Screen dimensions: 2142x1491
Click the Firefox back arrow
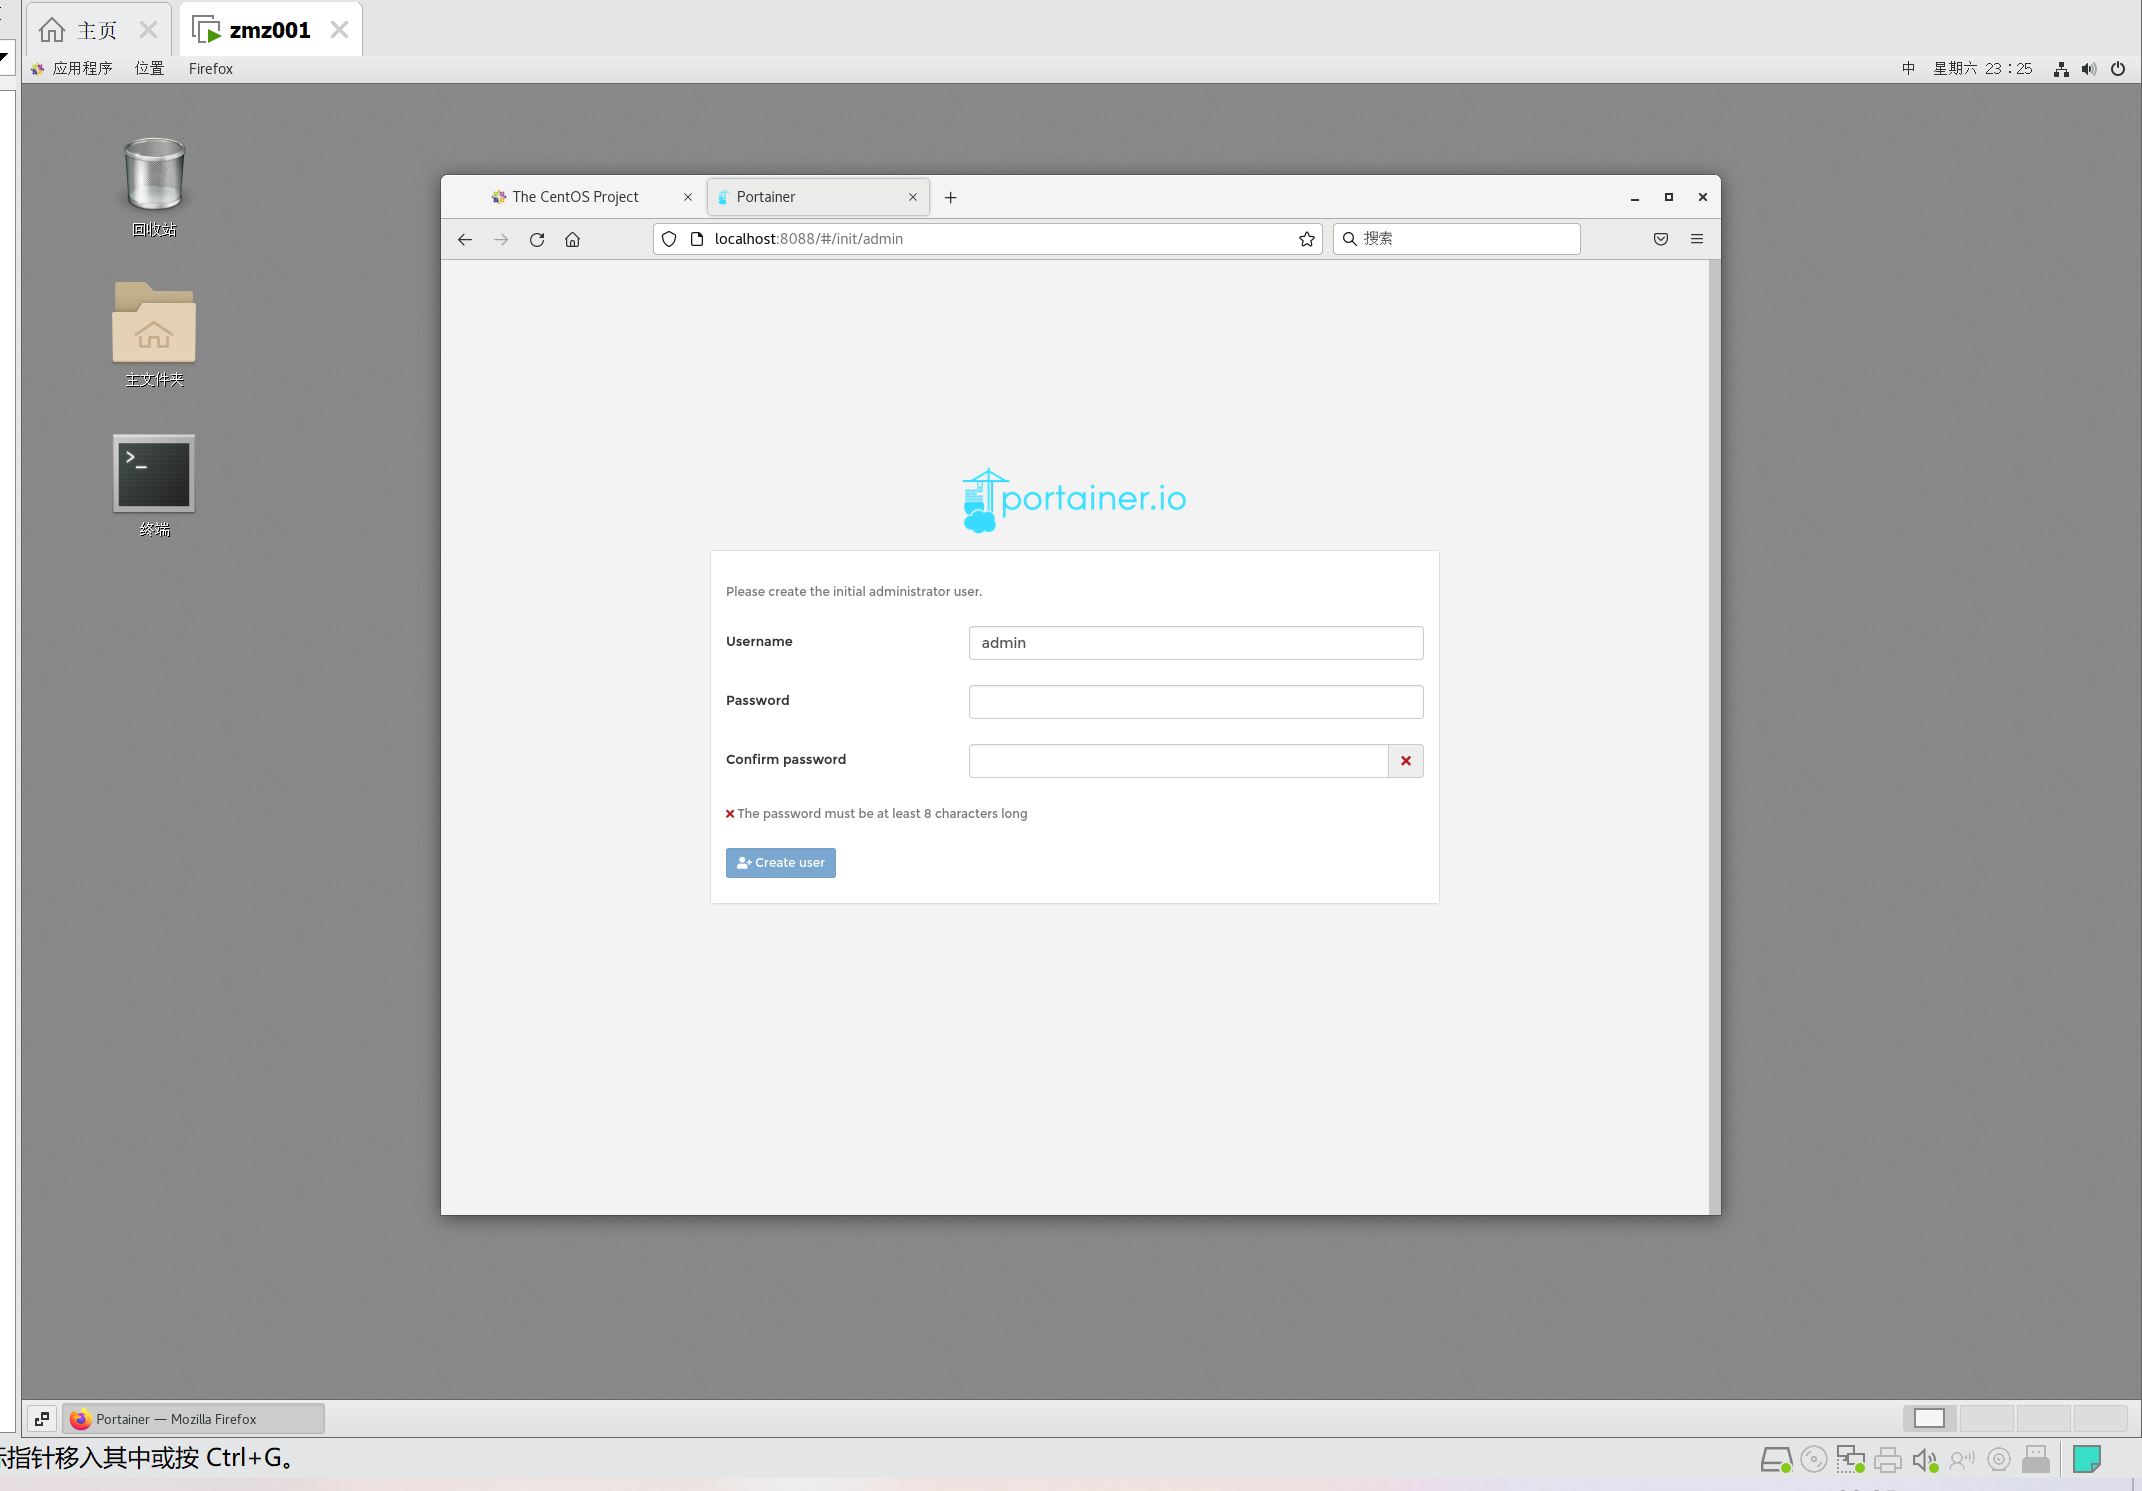[465, 239]
